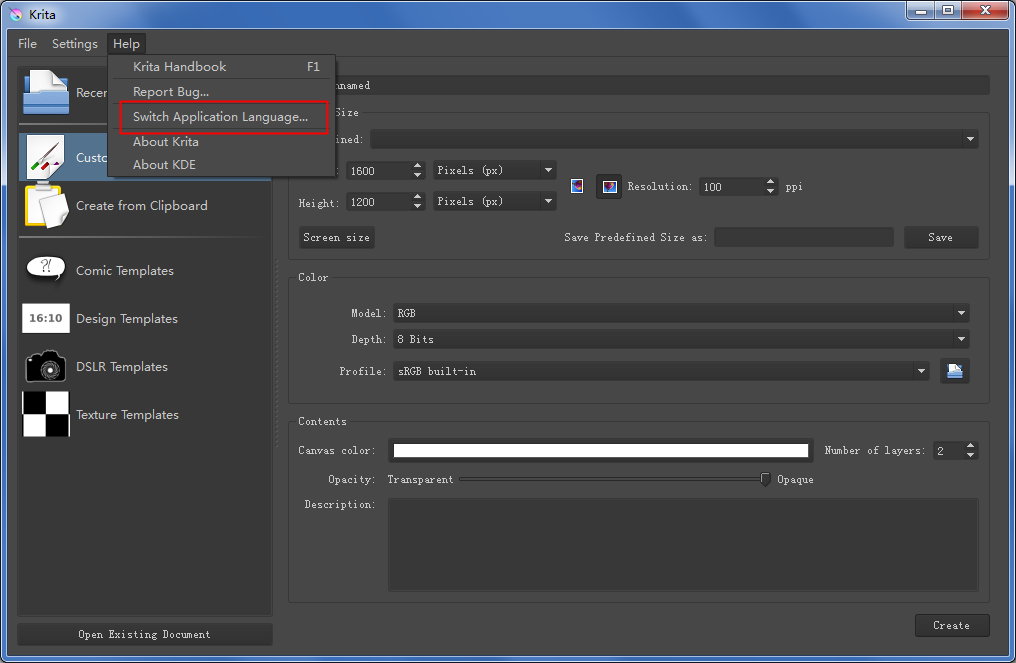Click the landscape orientation icon
This screenshot has width=1016, height=663.
609,186
